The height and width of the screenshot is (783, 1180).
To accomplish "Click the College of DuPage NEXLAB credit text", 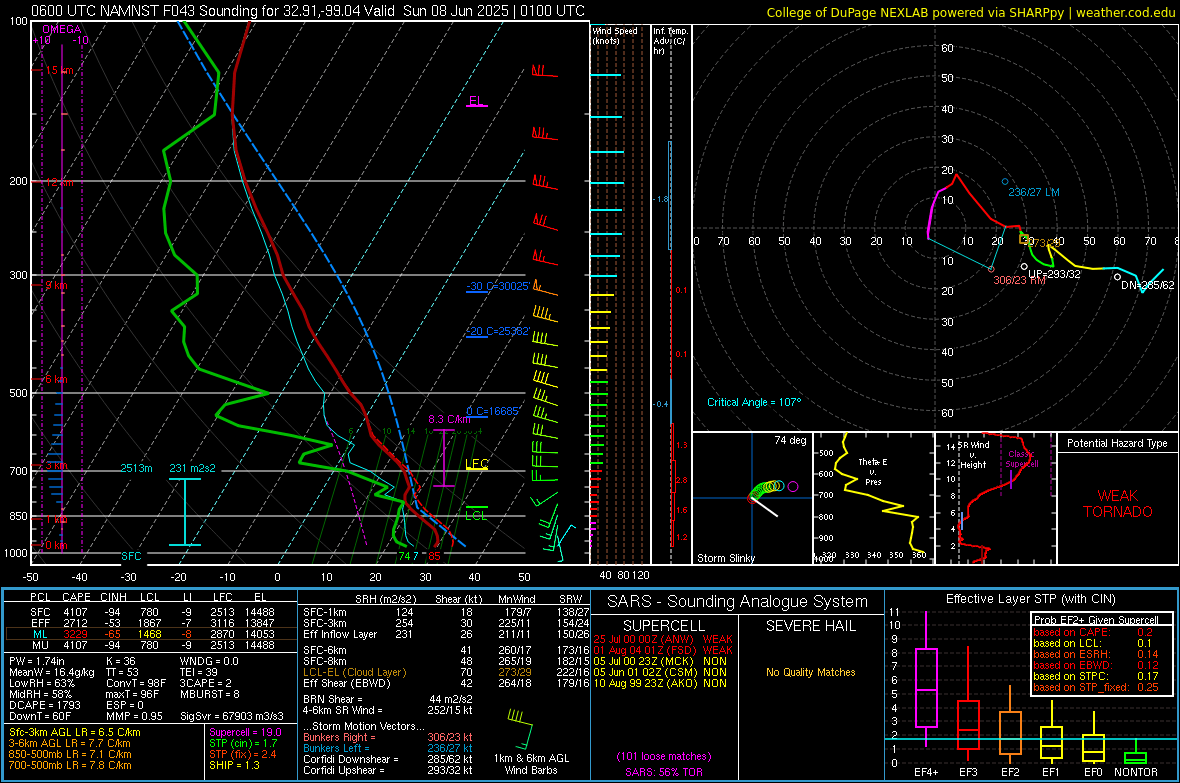I will [970, 12].
